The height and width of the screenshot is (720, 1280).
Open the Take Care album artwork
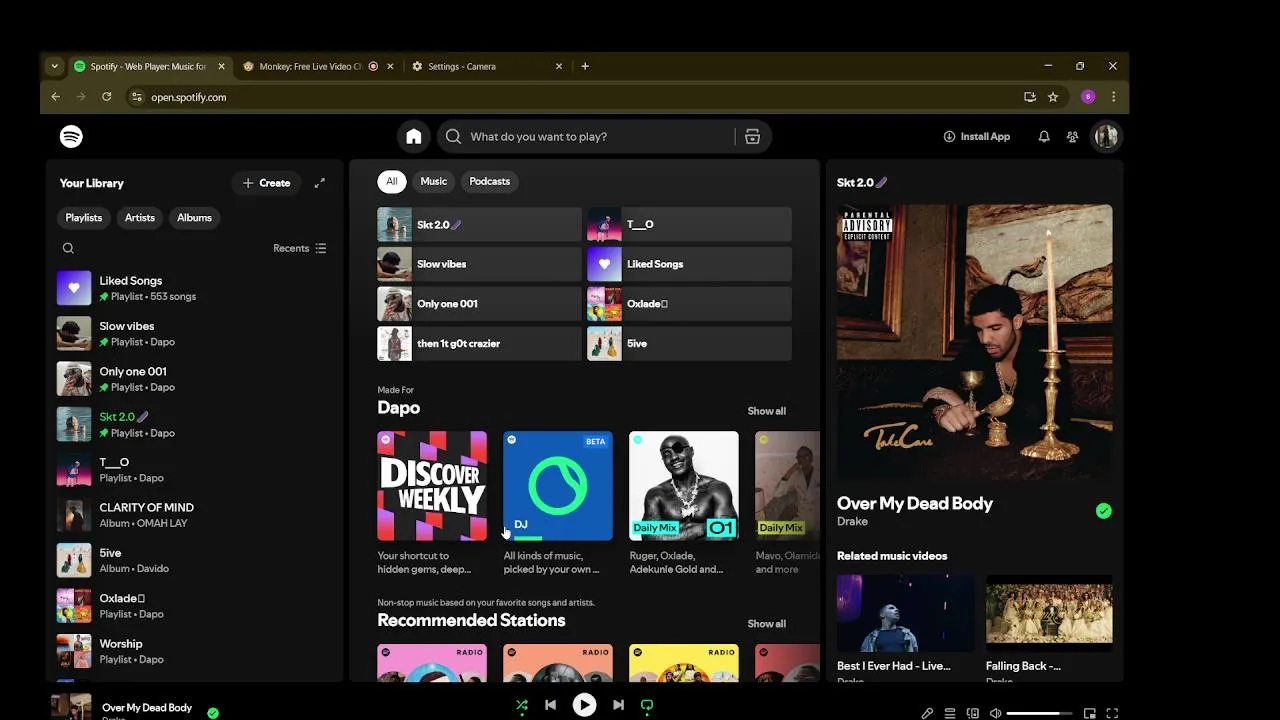point(975,342)
